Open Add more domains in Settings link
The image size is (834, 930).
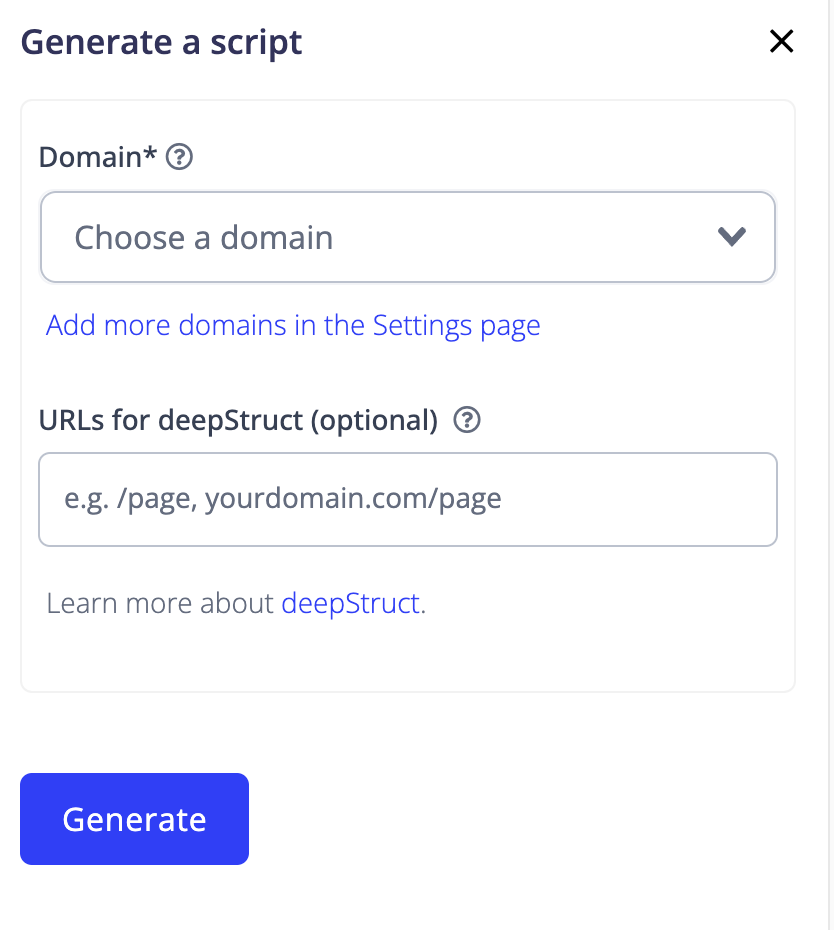coord(293,325)
